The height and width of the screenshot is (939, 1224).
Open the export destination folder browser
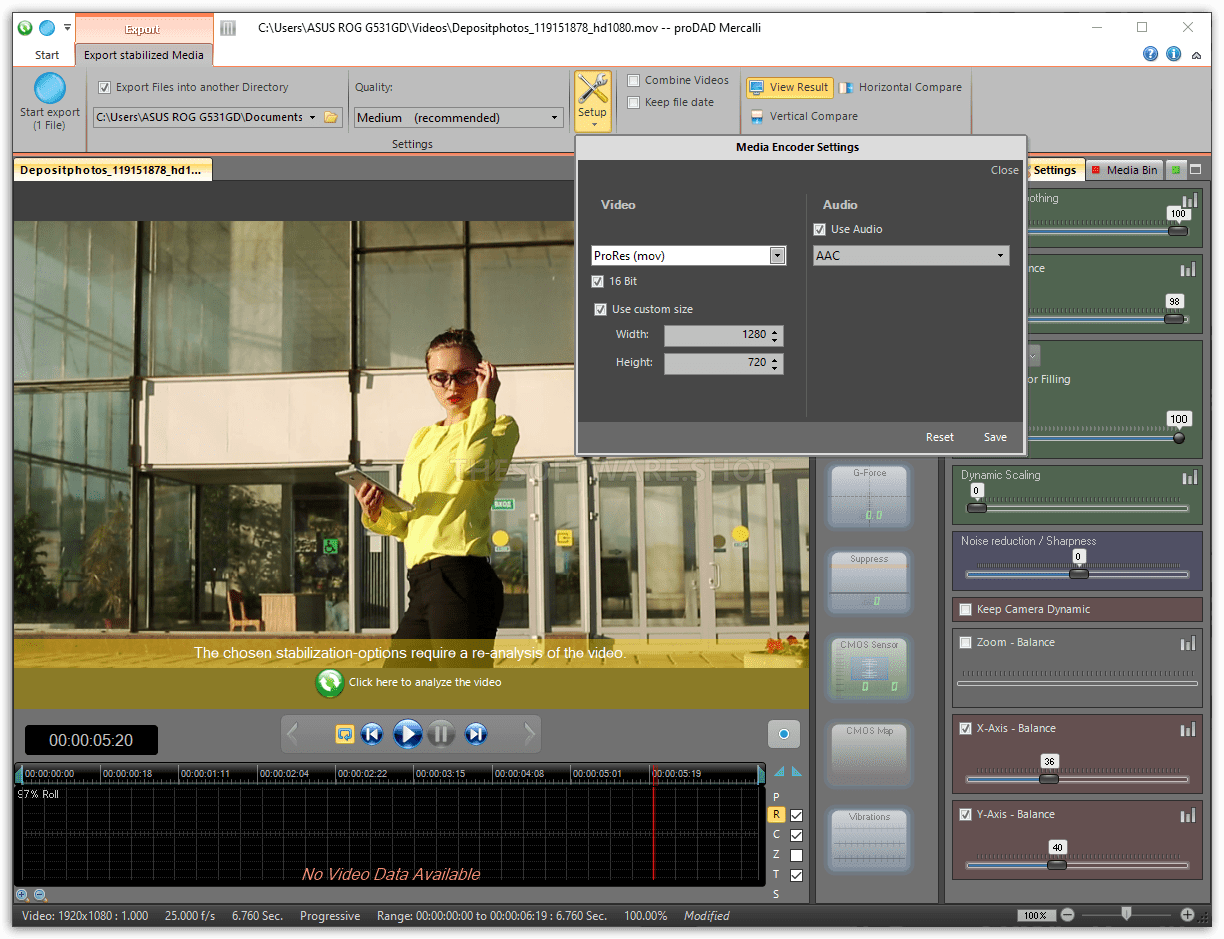pos(333,117)
